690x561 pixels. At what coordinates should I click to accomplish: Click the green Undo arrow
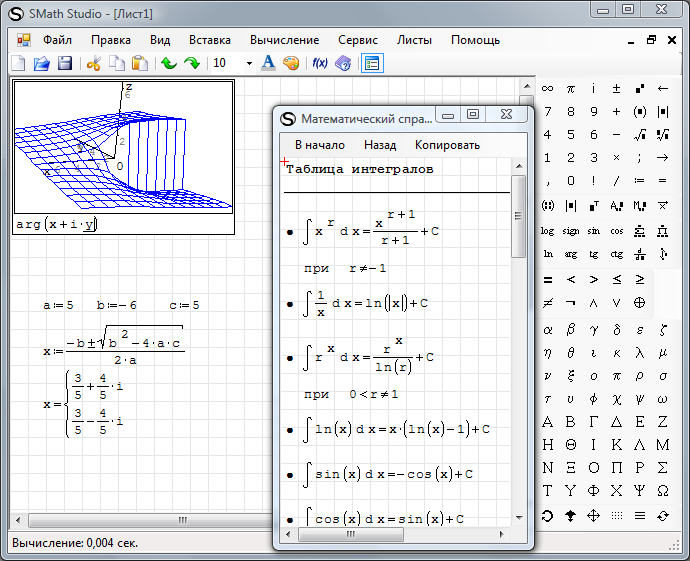click(169, 63)
